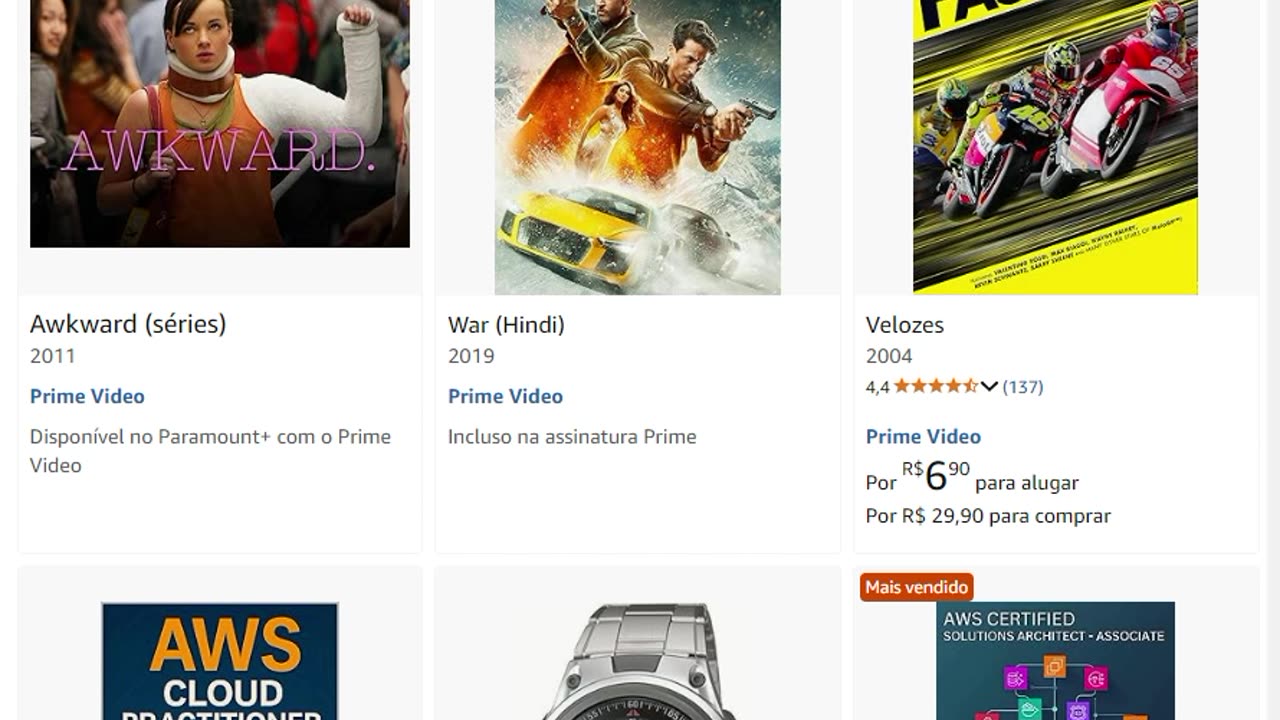Image resolution: width=1280 pixels, height=720 pixels.
Task: Select the R$ 29,90 para comprar option
Action: tap(988, 516)
